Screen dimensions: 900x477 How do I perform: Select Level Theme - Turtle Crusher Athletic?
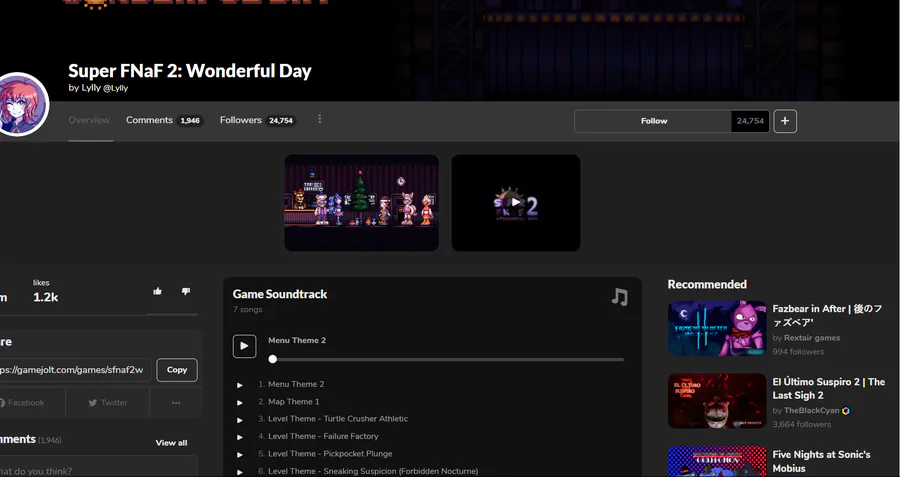click(x=338, y=419)
